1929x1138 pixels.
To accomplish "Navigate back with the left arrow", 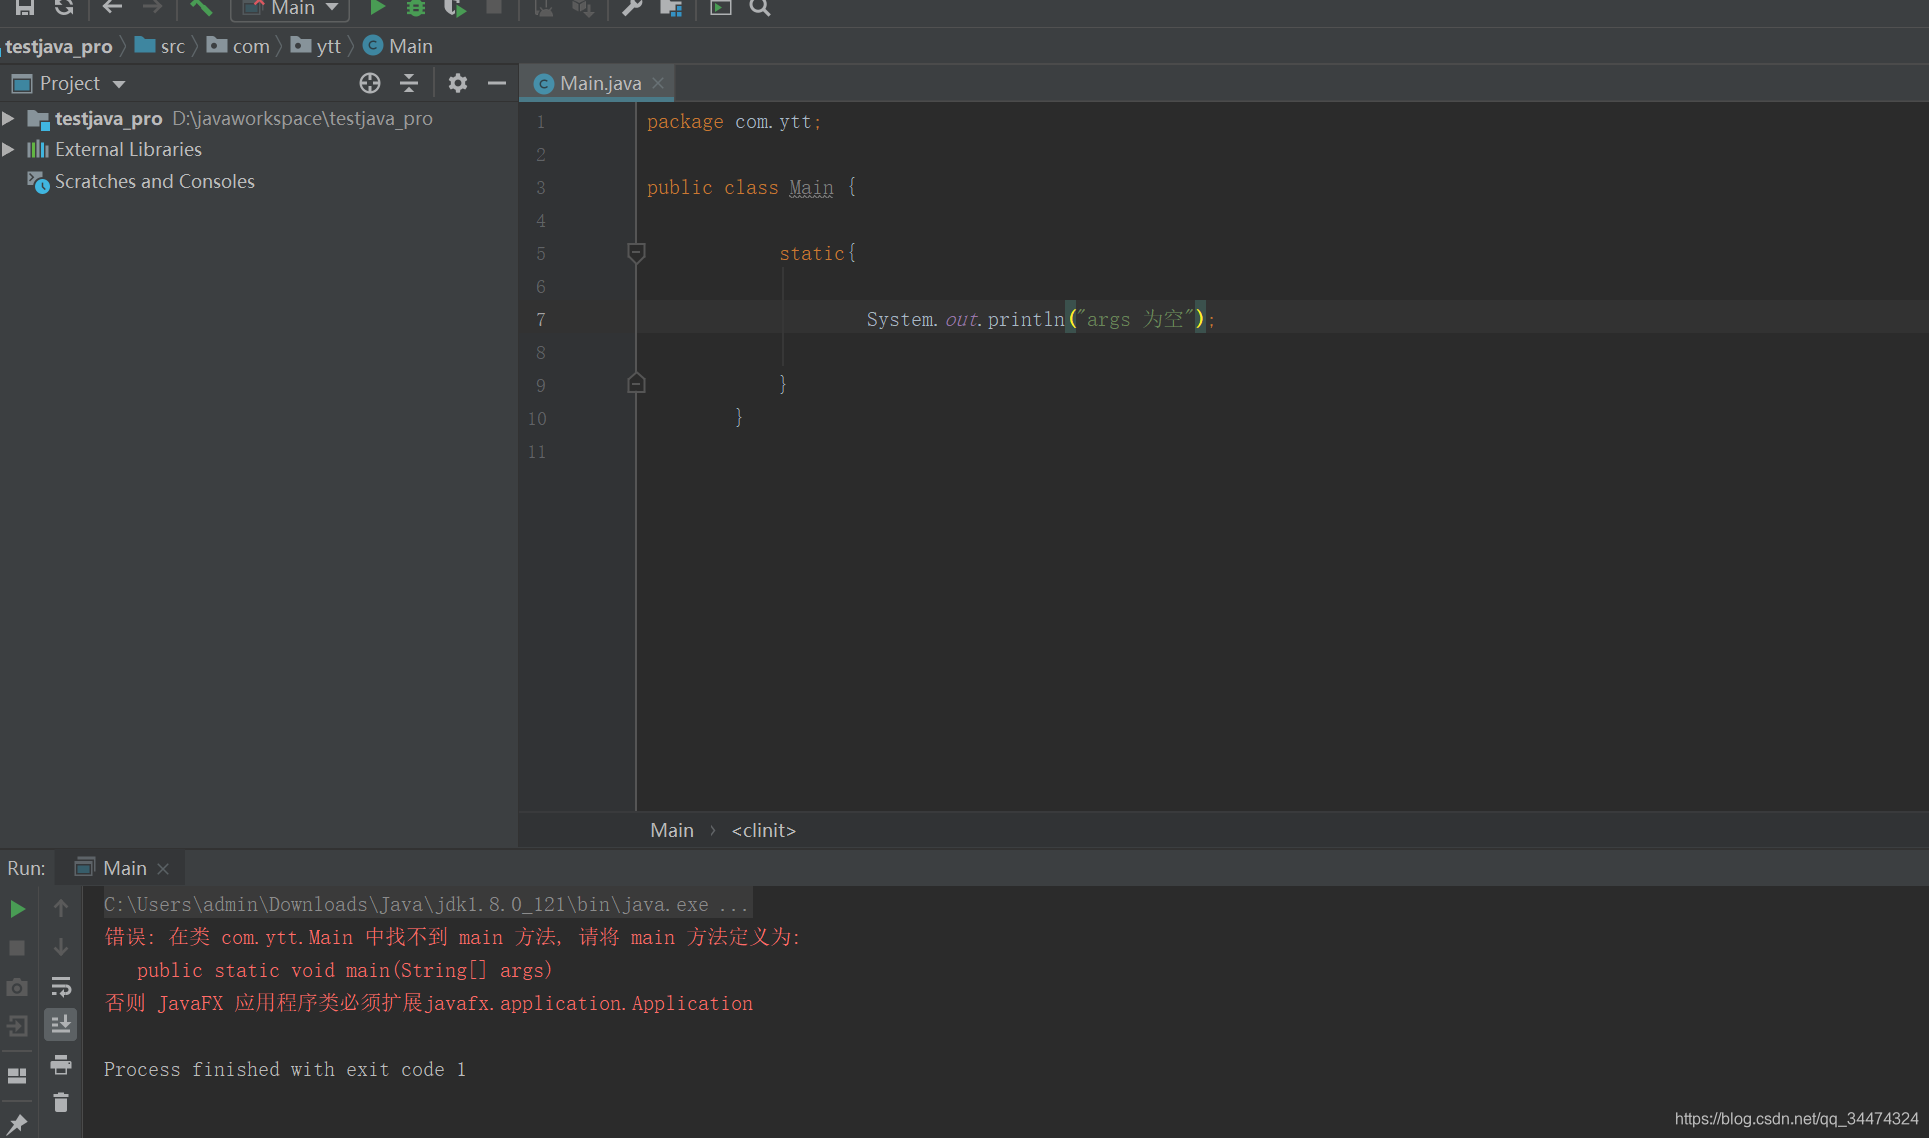I will tap(112, 7).
